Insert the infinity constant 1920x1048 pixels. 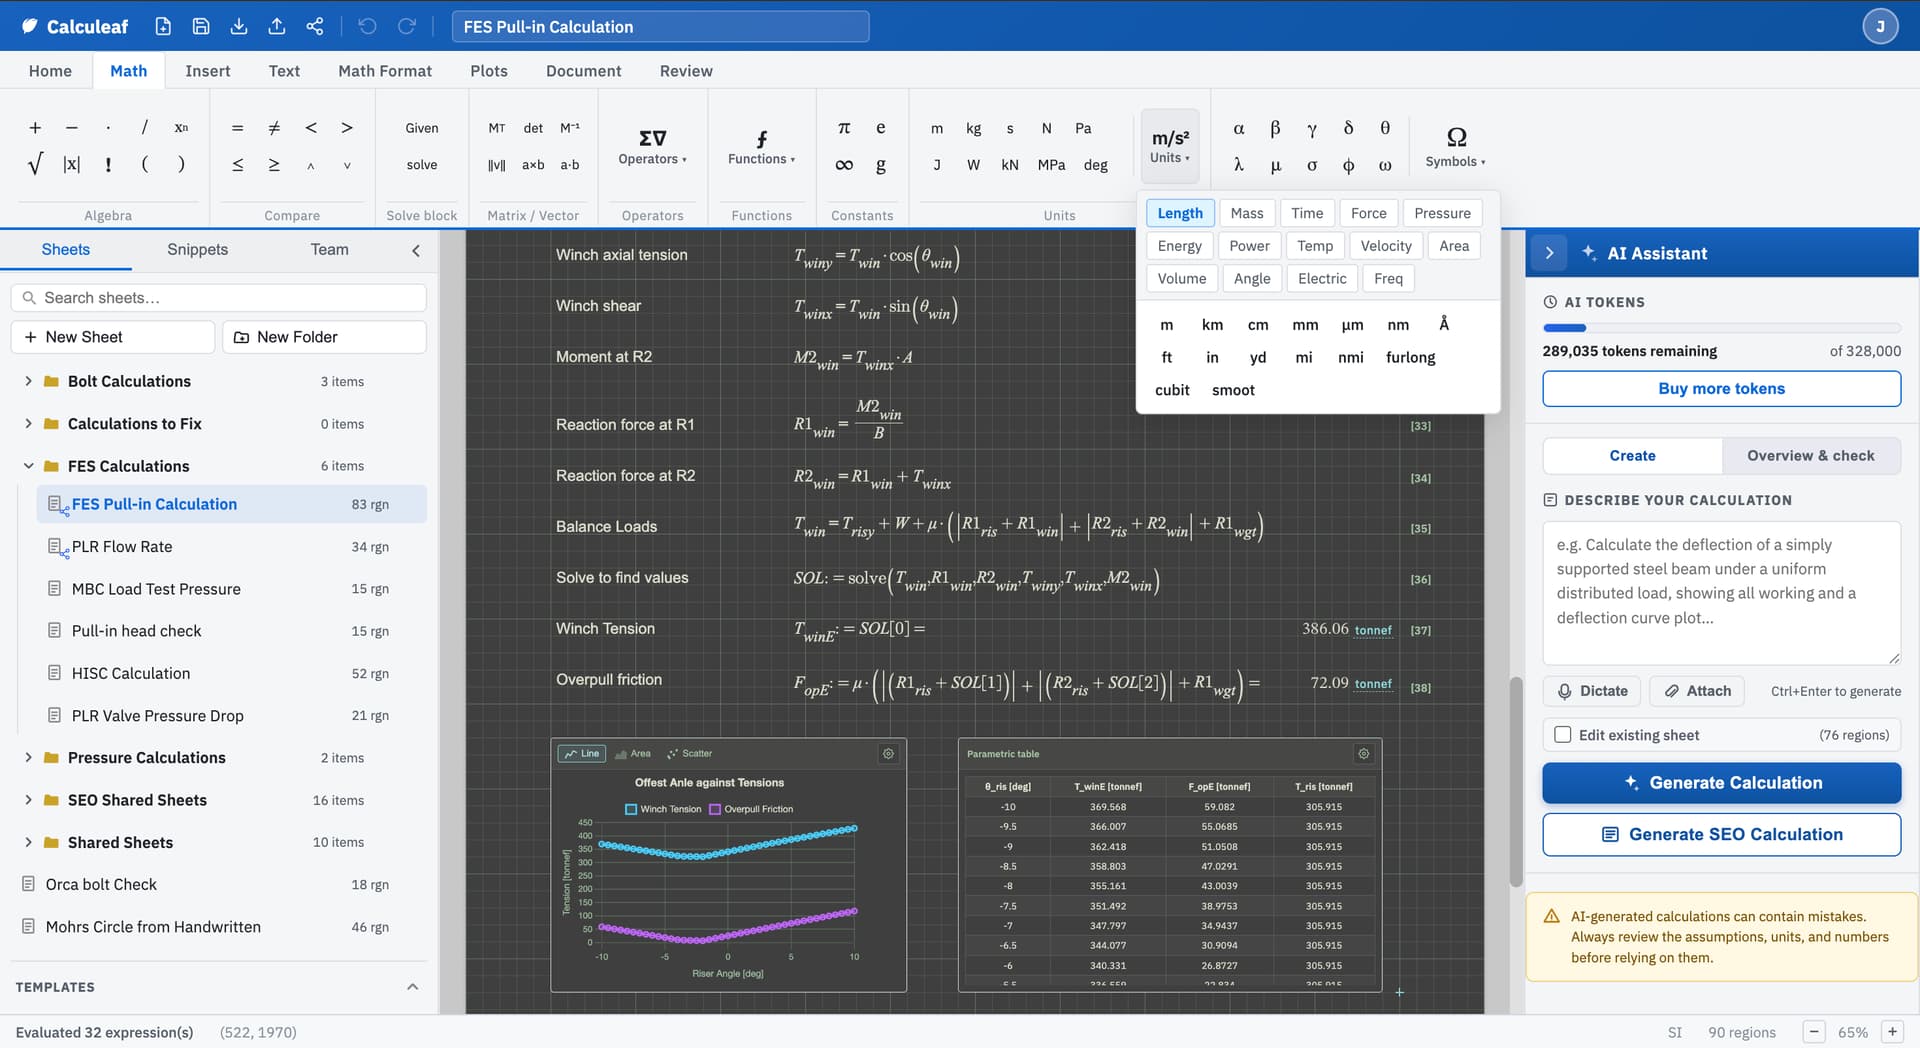[844, 165]
